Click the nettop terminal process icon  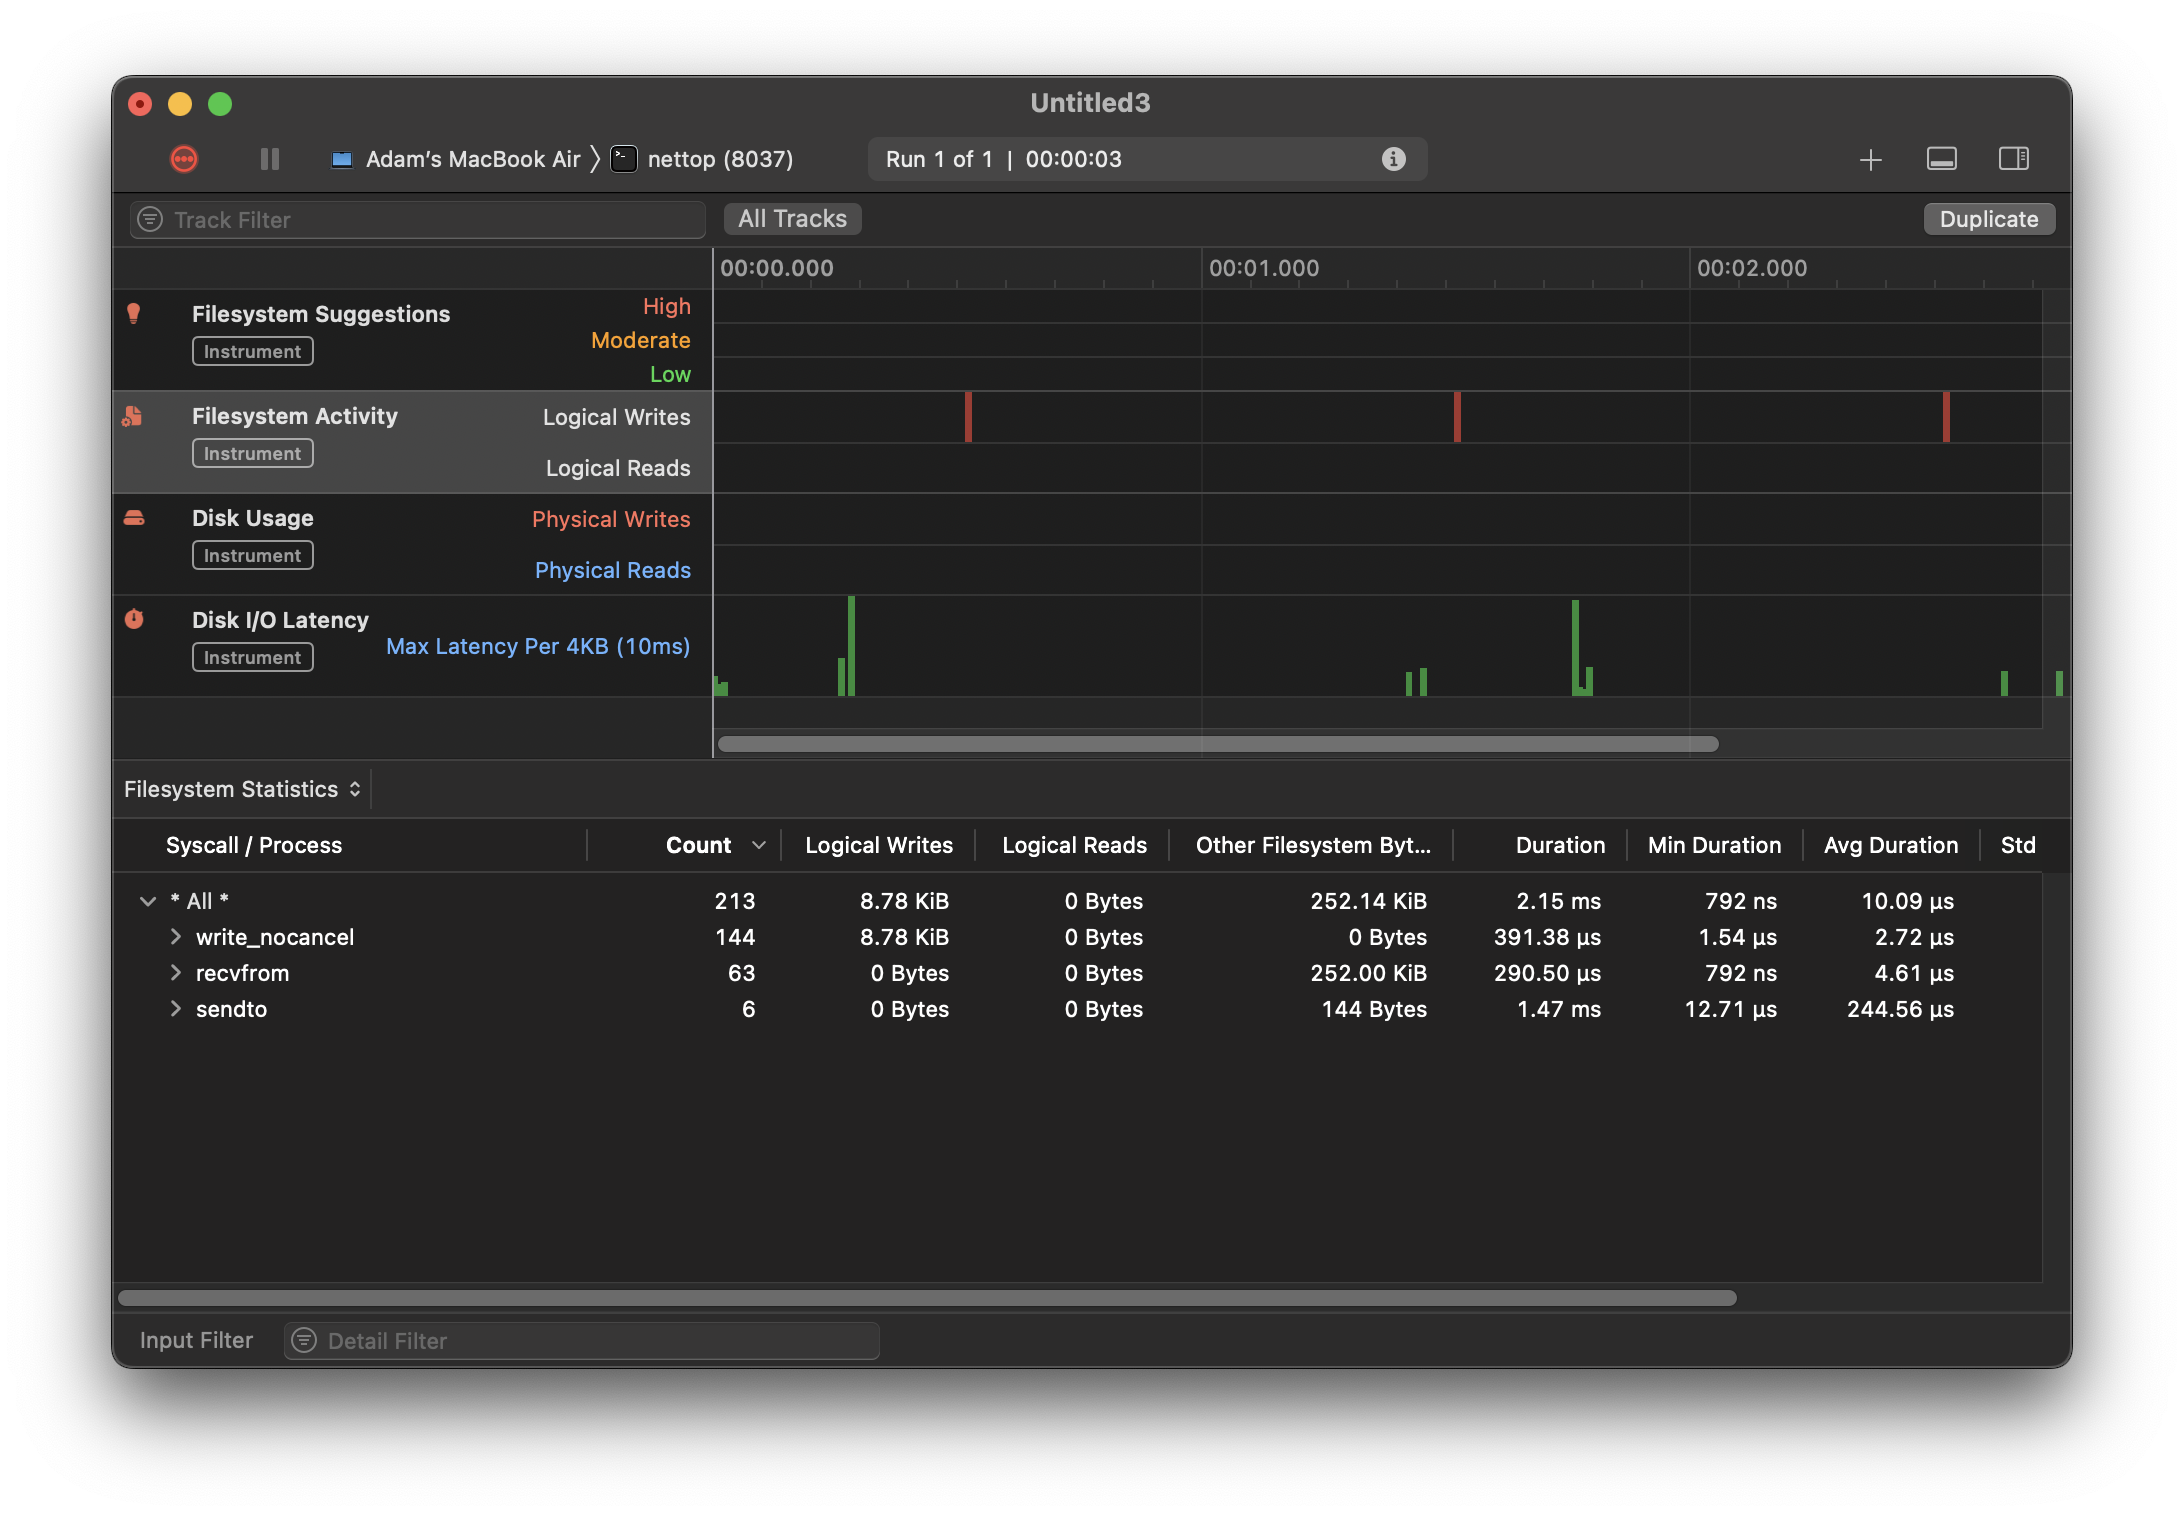pos(624,159)
